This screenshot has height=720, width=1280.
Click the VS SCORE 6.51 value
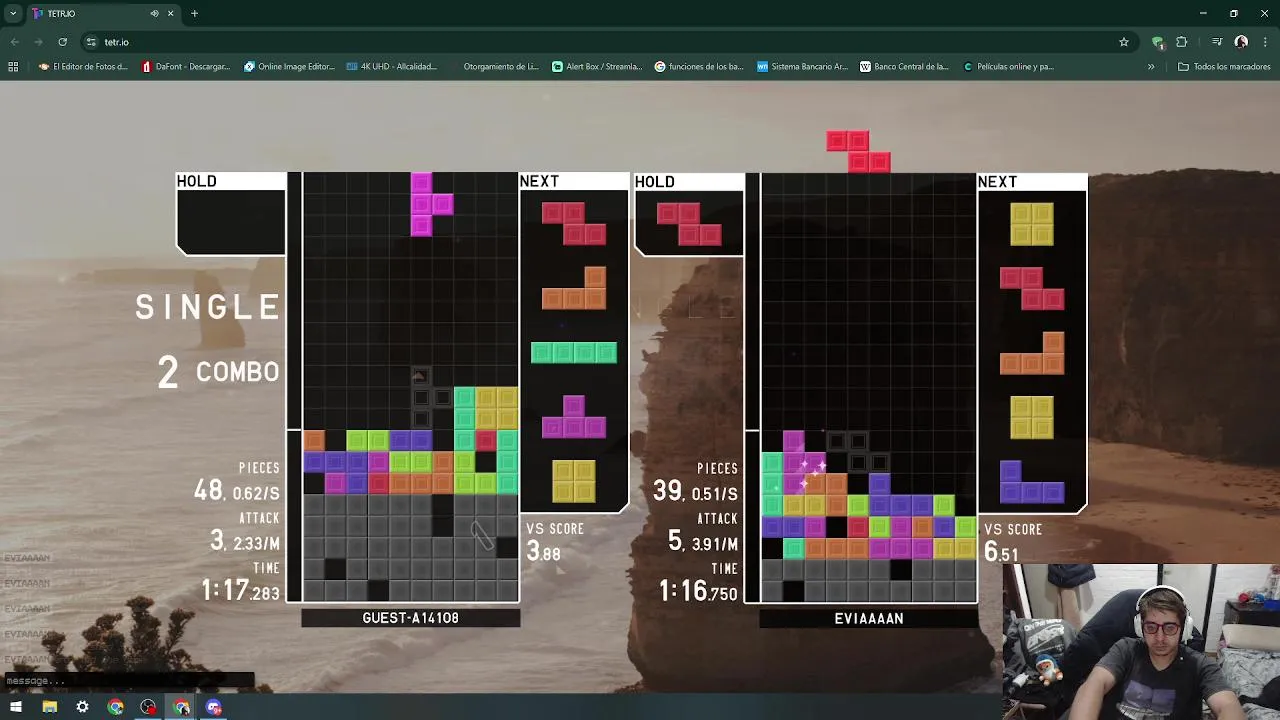[x=1001, y=553]
